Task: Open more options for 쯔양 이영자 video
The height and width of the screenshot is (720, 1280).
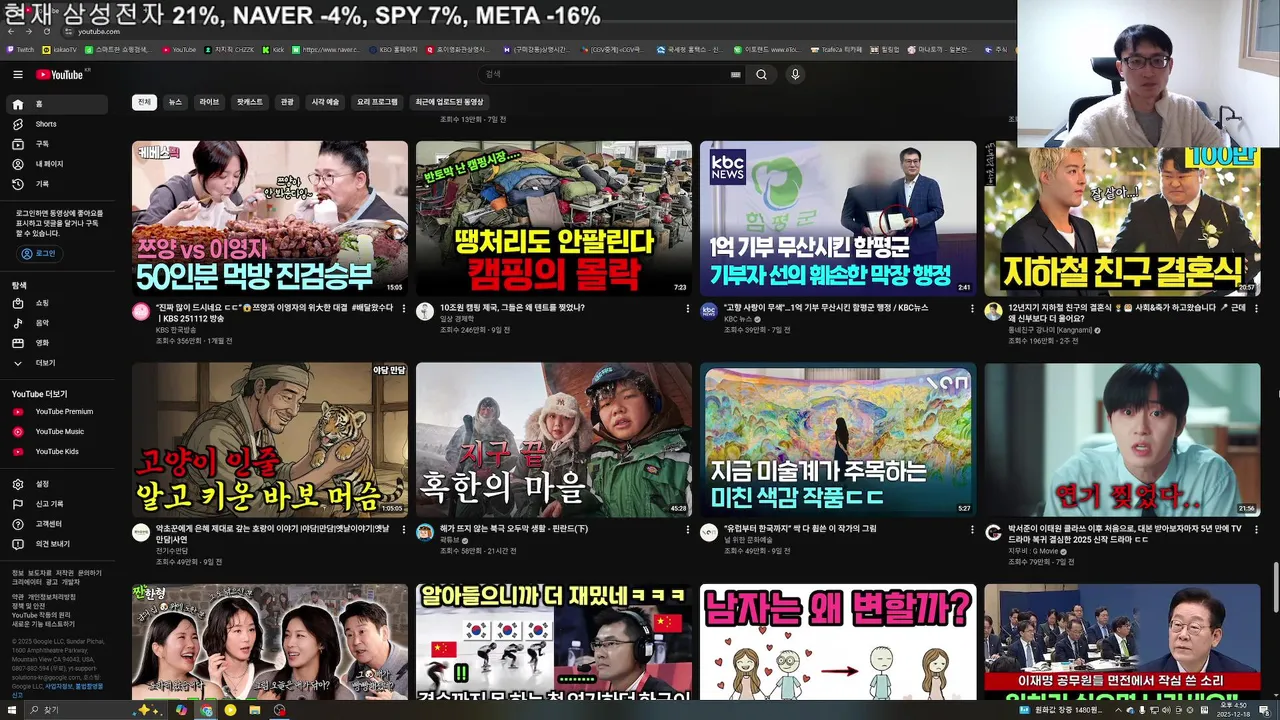Action: [x=403, y=309]
